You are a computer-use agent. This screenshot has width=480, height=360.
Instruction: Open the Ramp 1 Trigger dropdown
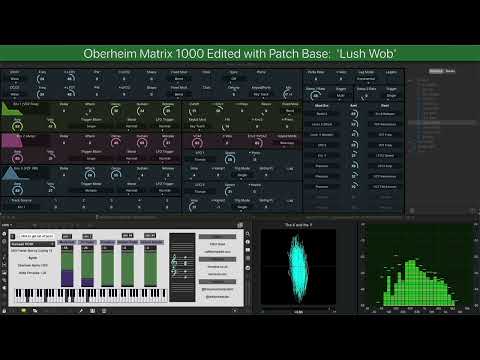(x=341, y=96)
